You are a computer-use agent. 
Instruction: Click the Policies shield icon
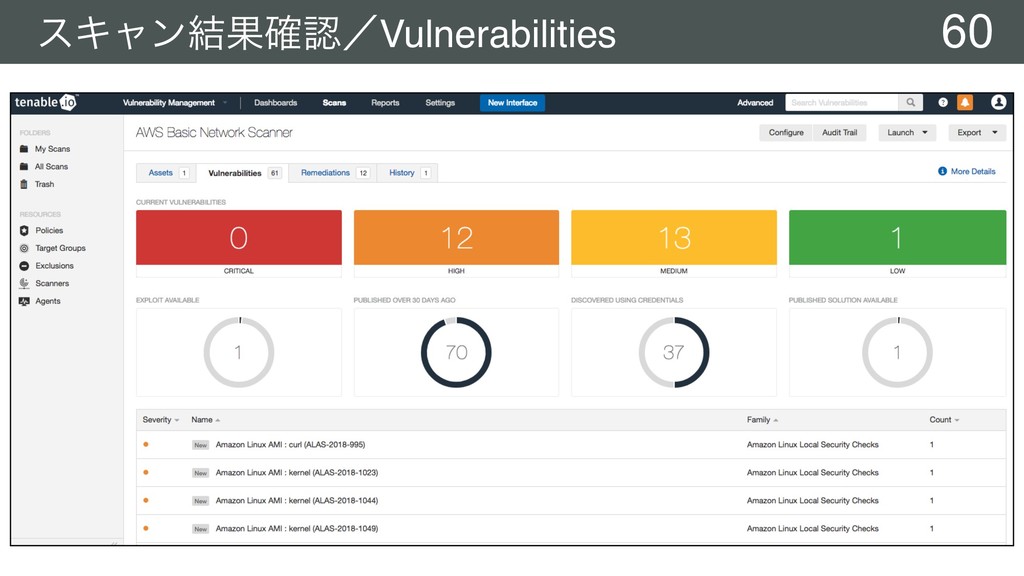(x=24, y=231)
